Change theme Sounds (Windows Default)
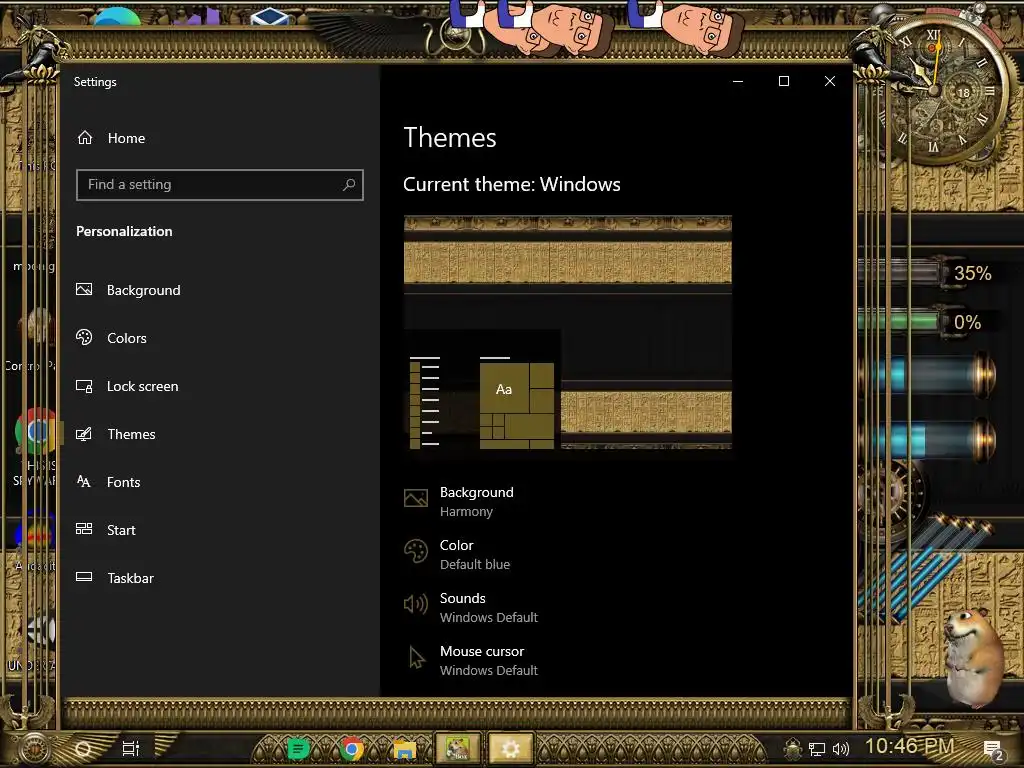The width and height of the screenshot is (1024, 768). coord(471,607)
